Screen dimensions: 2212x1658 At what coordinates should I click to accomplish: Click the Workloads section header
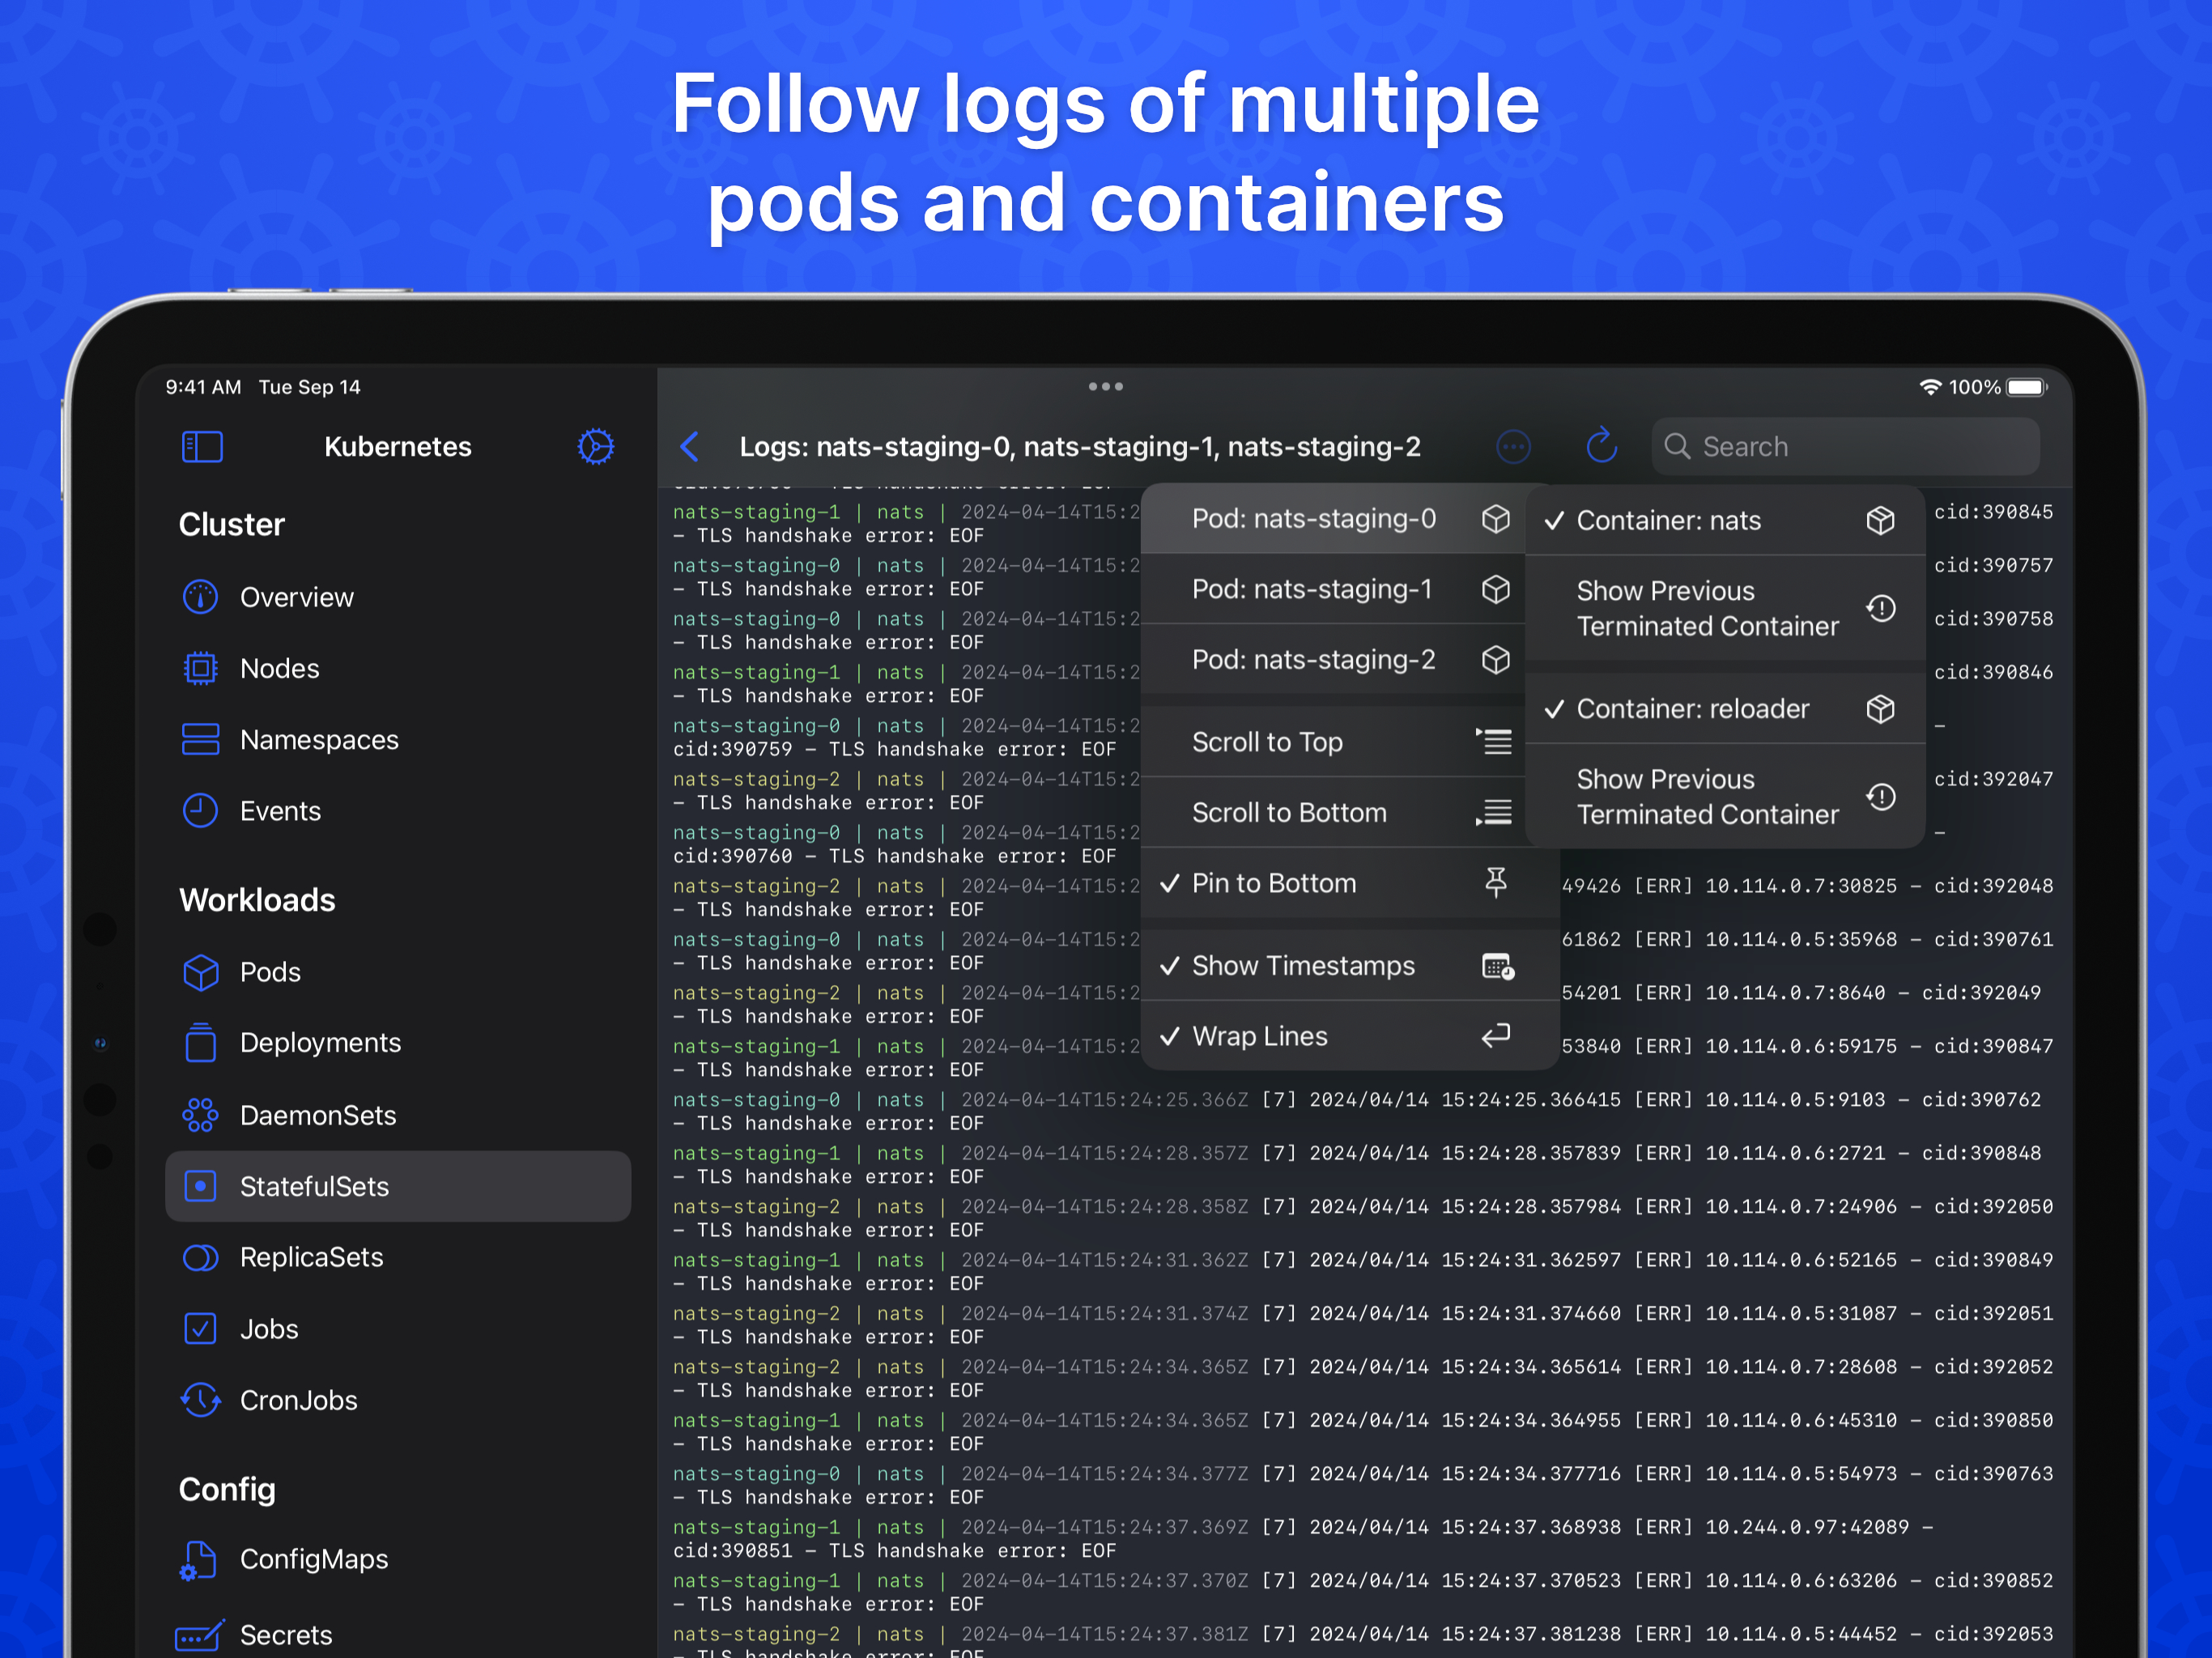click(x=257, y=900)
